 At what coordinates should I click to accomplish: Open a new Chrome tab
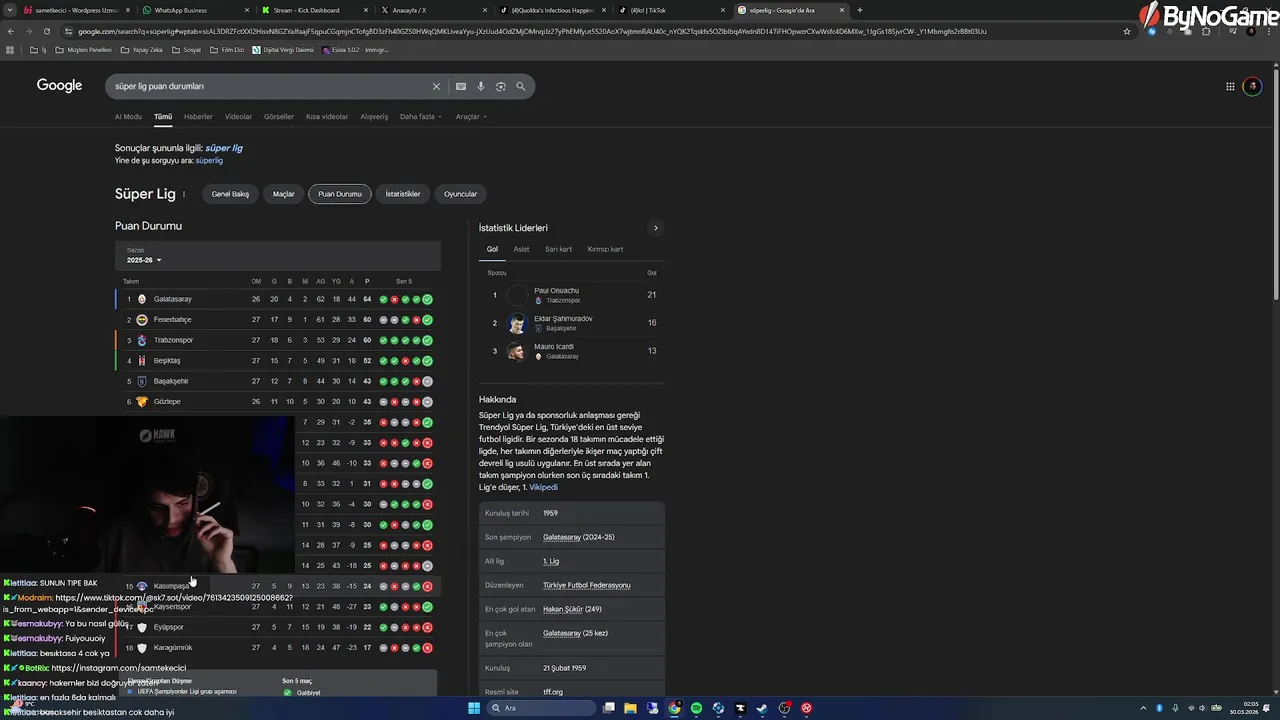(x=860, y=10)
